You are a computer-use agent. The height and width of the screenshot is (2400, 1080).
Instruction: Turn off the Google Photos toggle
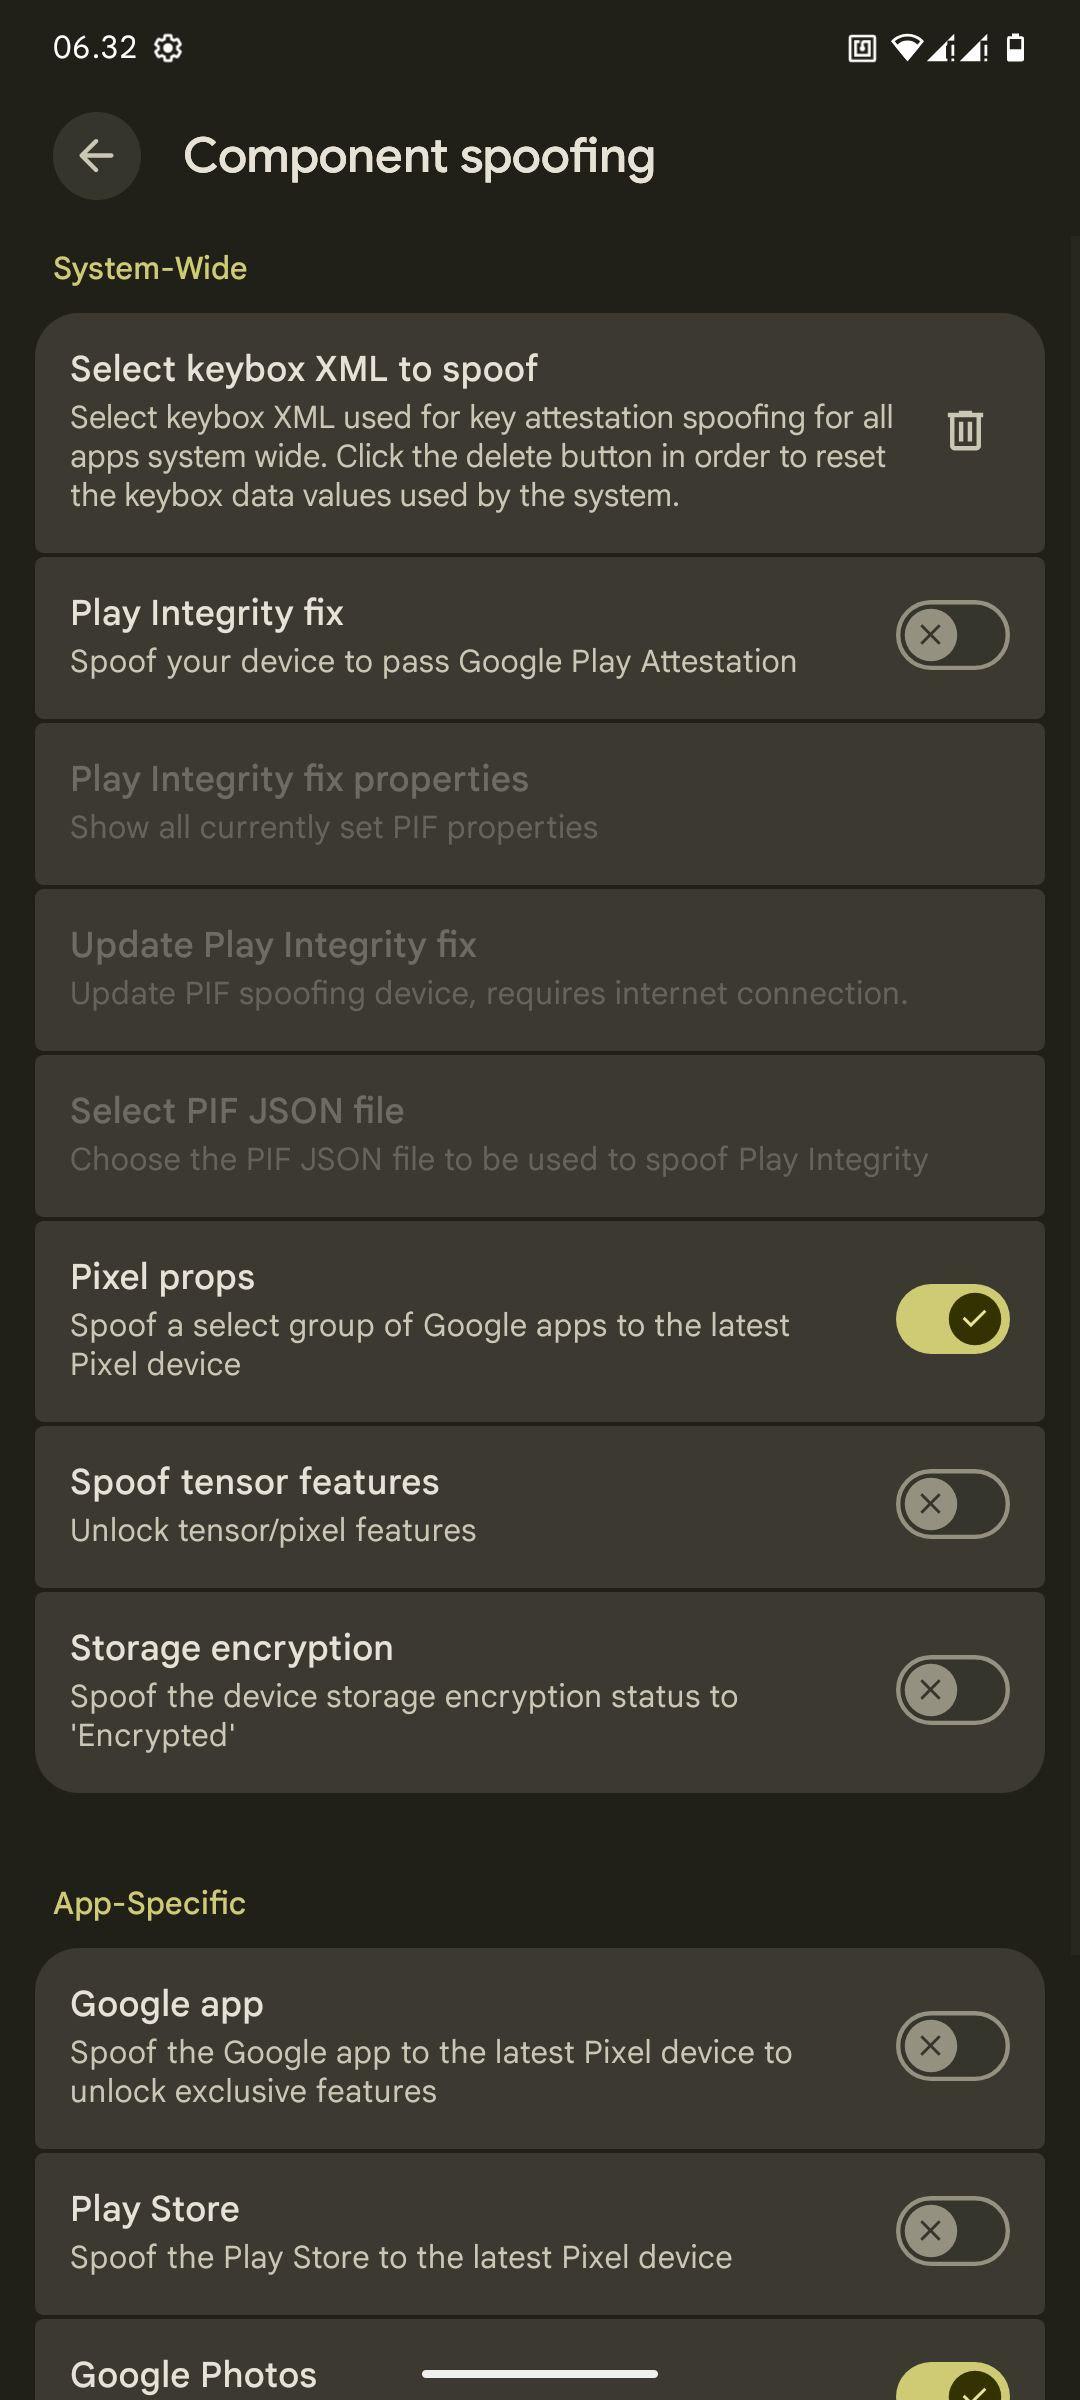tap(952, 2382)
